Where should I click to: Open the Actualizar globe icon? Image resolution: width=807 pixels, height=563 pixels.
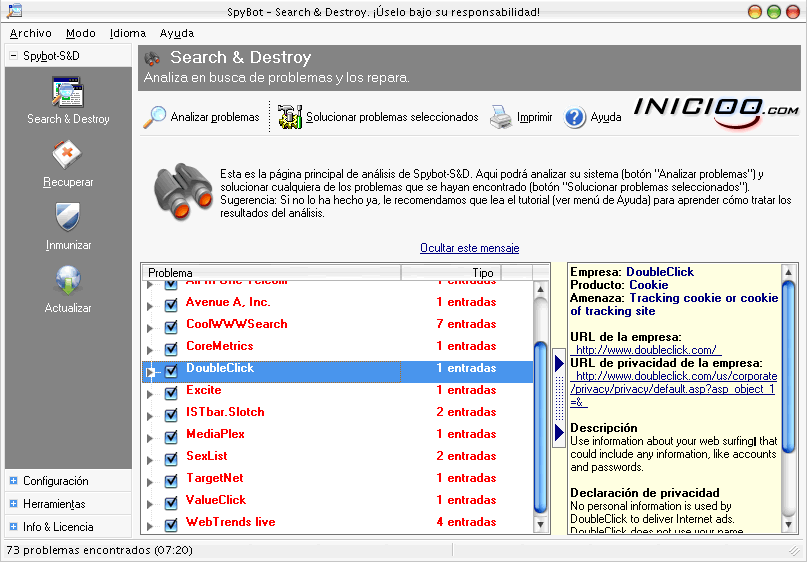pyautogui.click(x=68, y=280)
